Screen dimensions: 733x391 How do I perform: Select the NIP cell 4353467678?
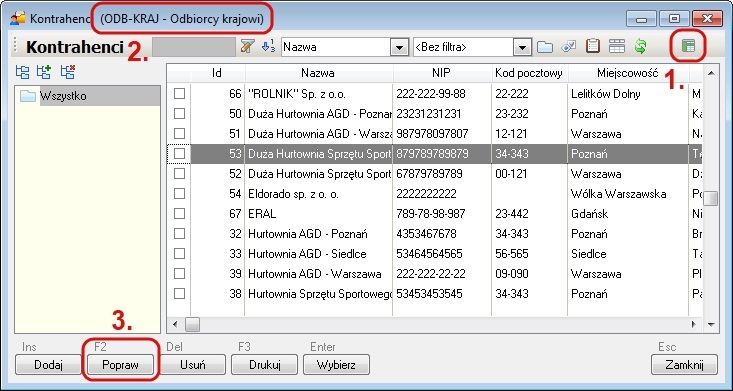[442, 233]
